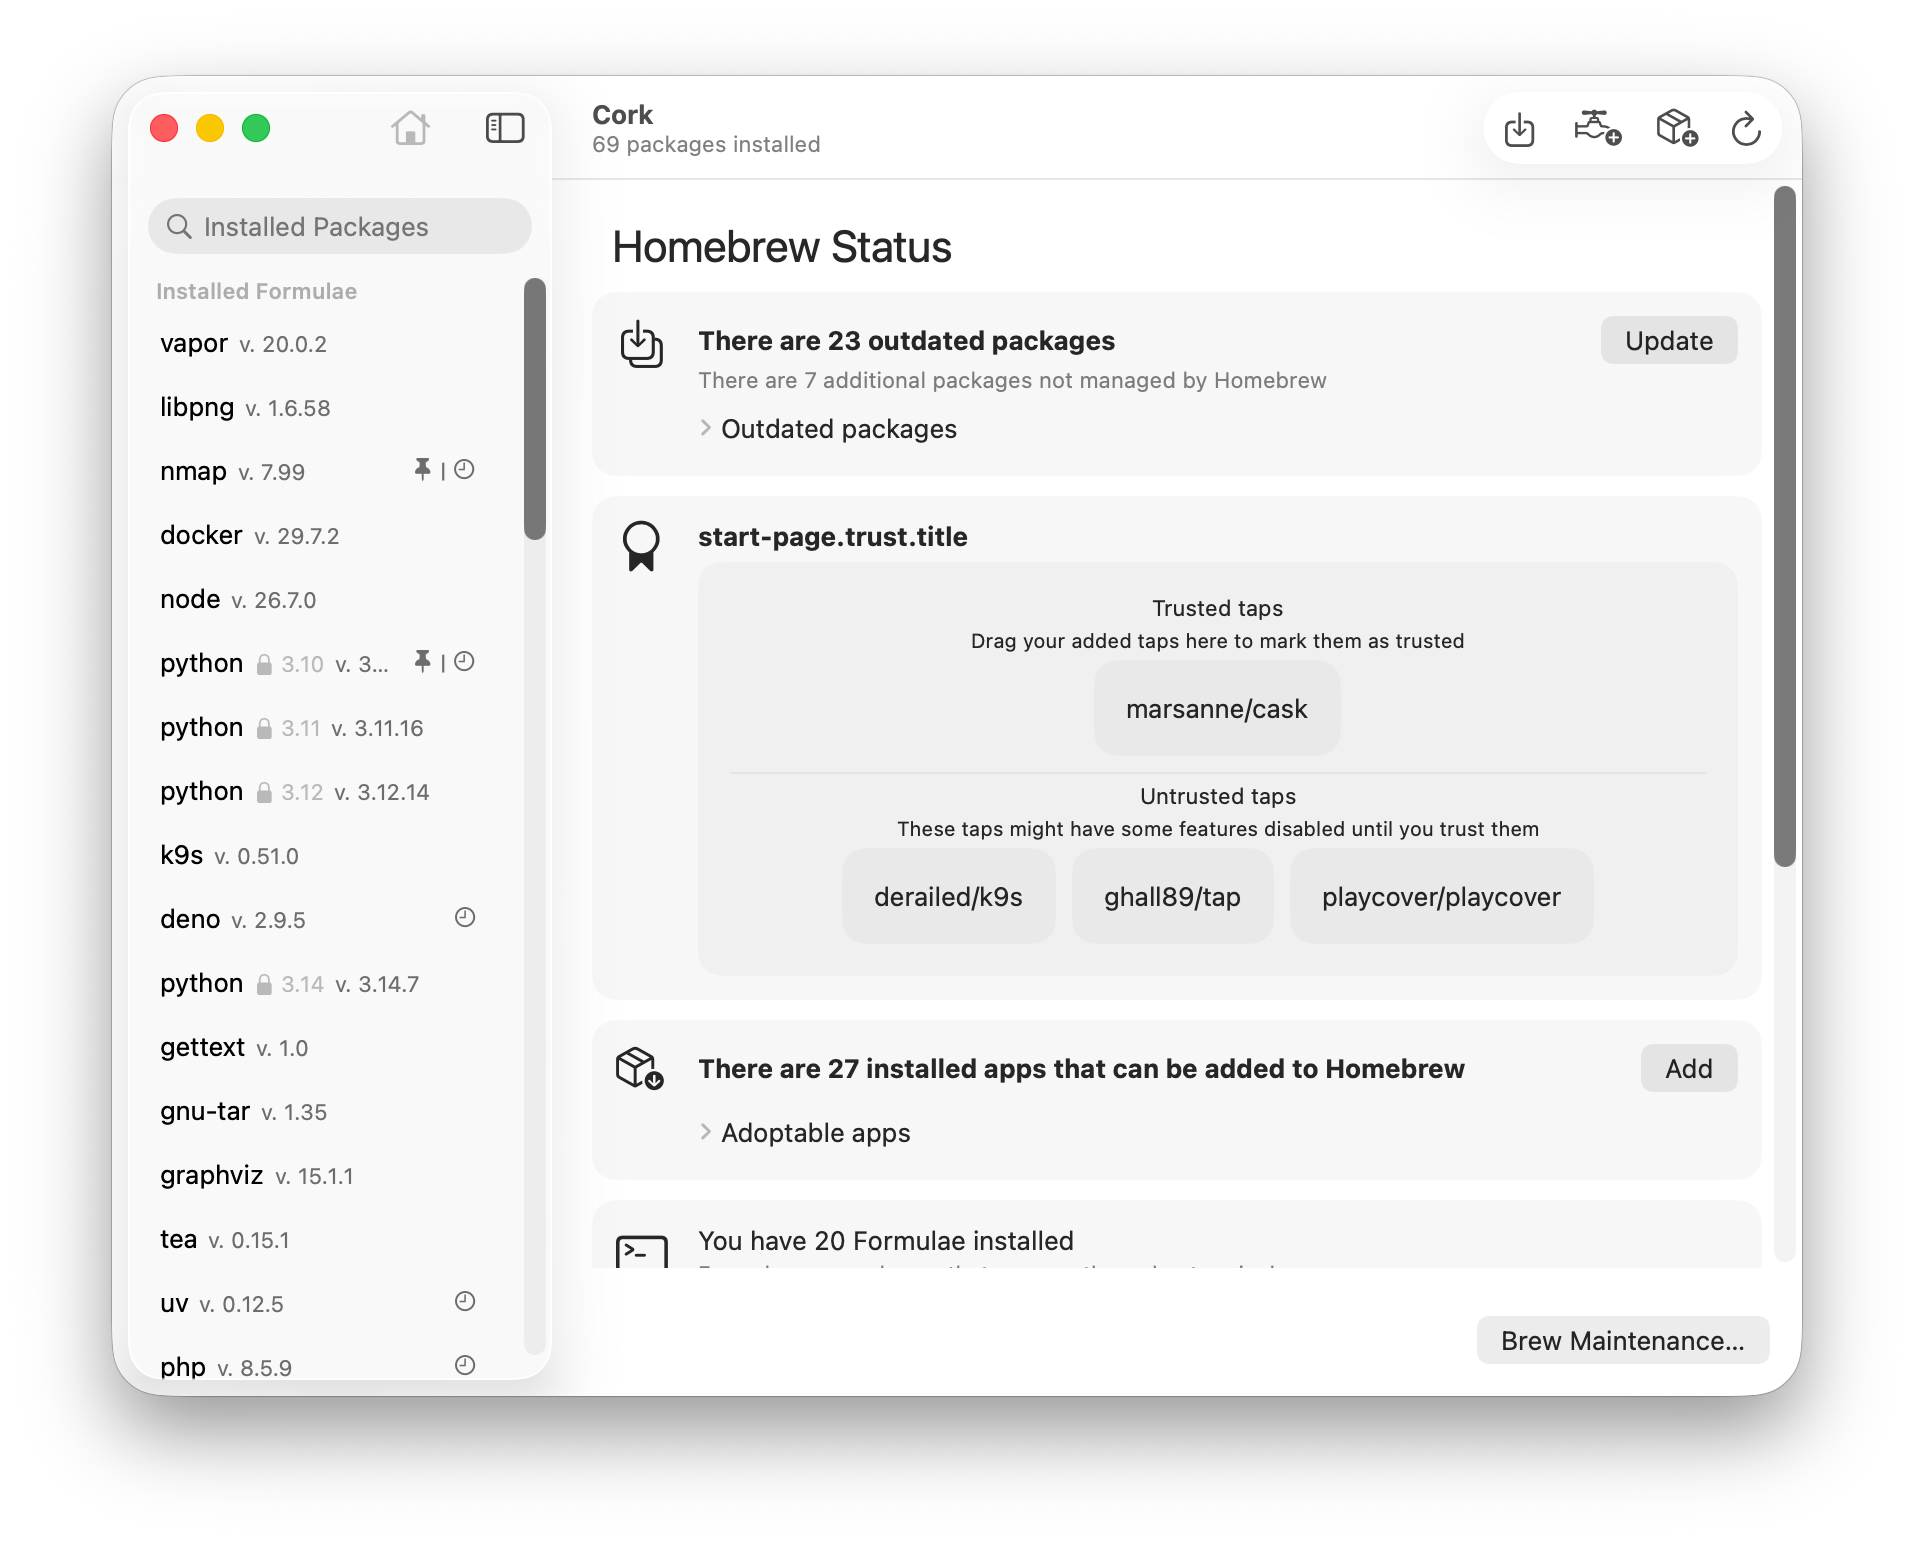This screenshot has height=1544, width=1914.
Task: Open Brew Maintenance…
Action: point(1622,1341)
